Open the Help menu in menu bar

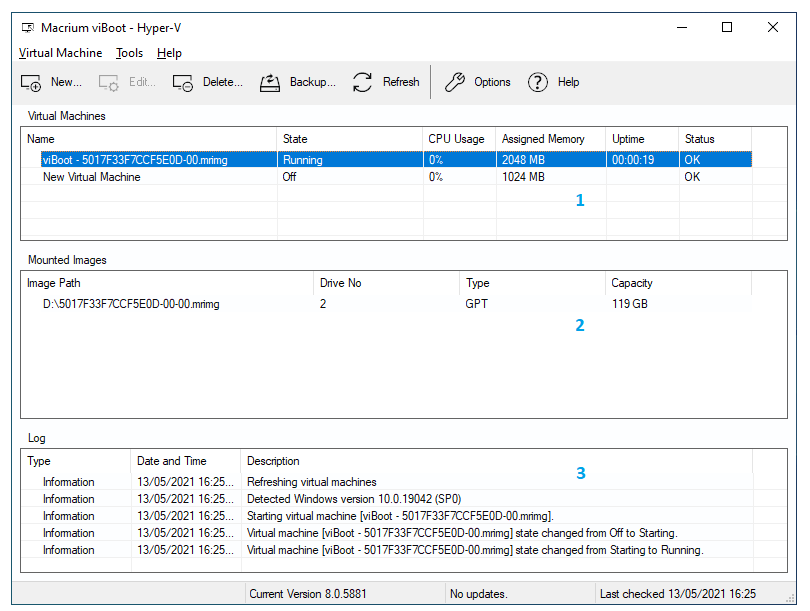[x=169, y=53]
